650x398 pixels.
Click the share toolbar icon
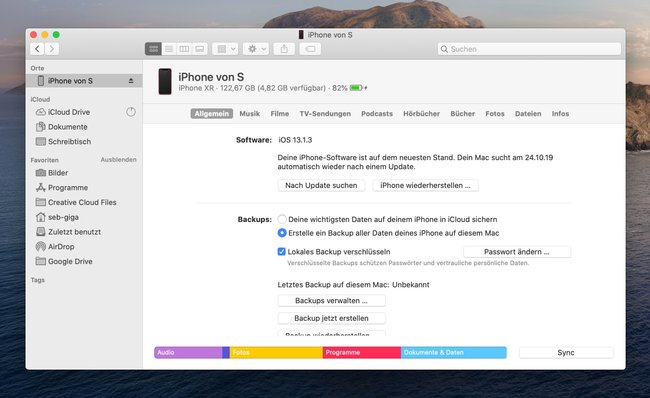(x=284, y=49)
